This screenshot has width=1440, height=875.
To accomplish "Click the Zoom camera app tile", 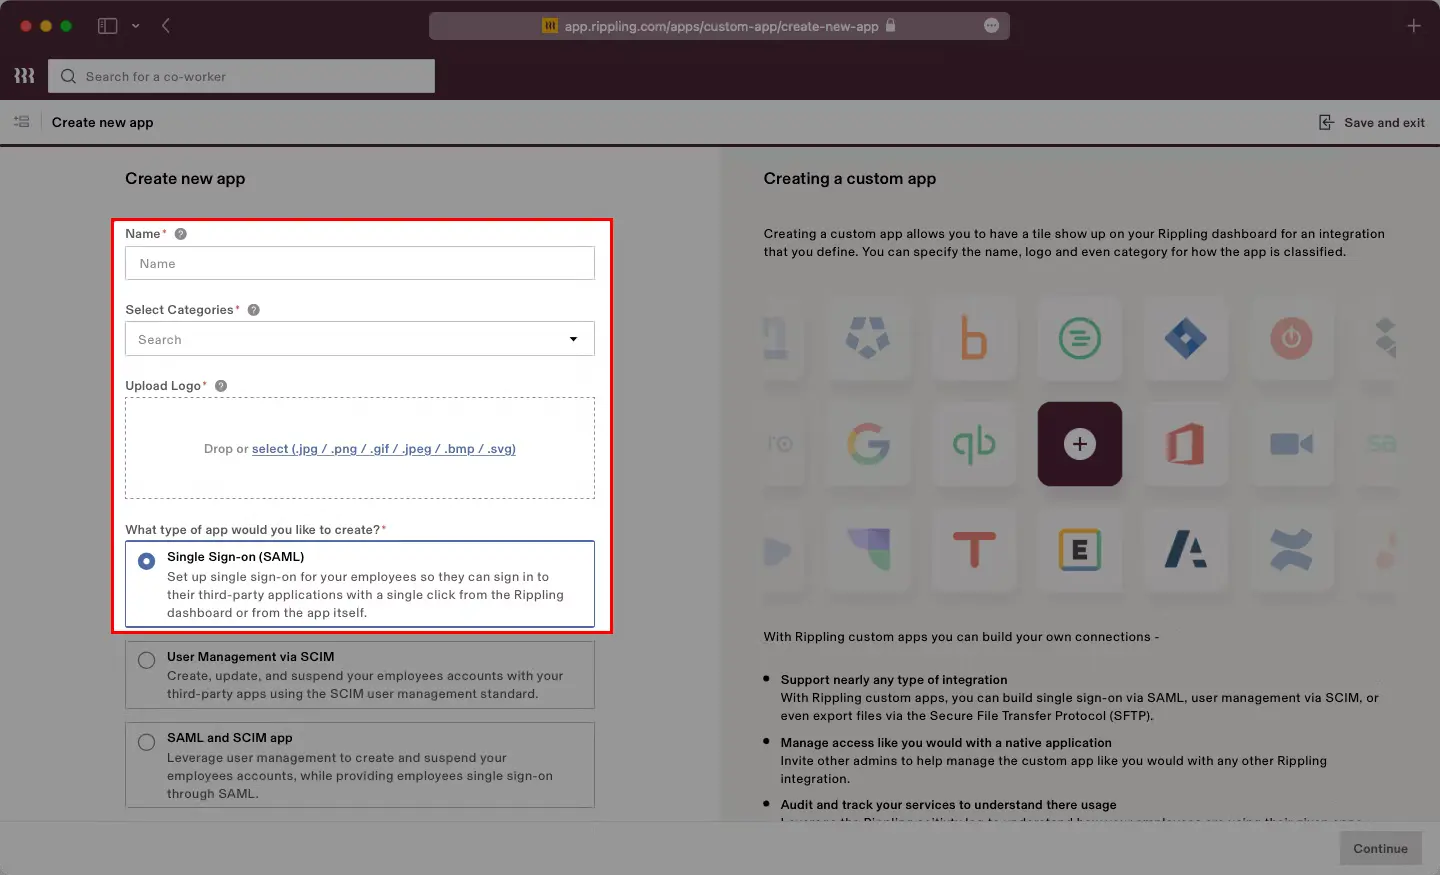I will click(x=1292, y=444).
